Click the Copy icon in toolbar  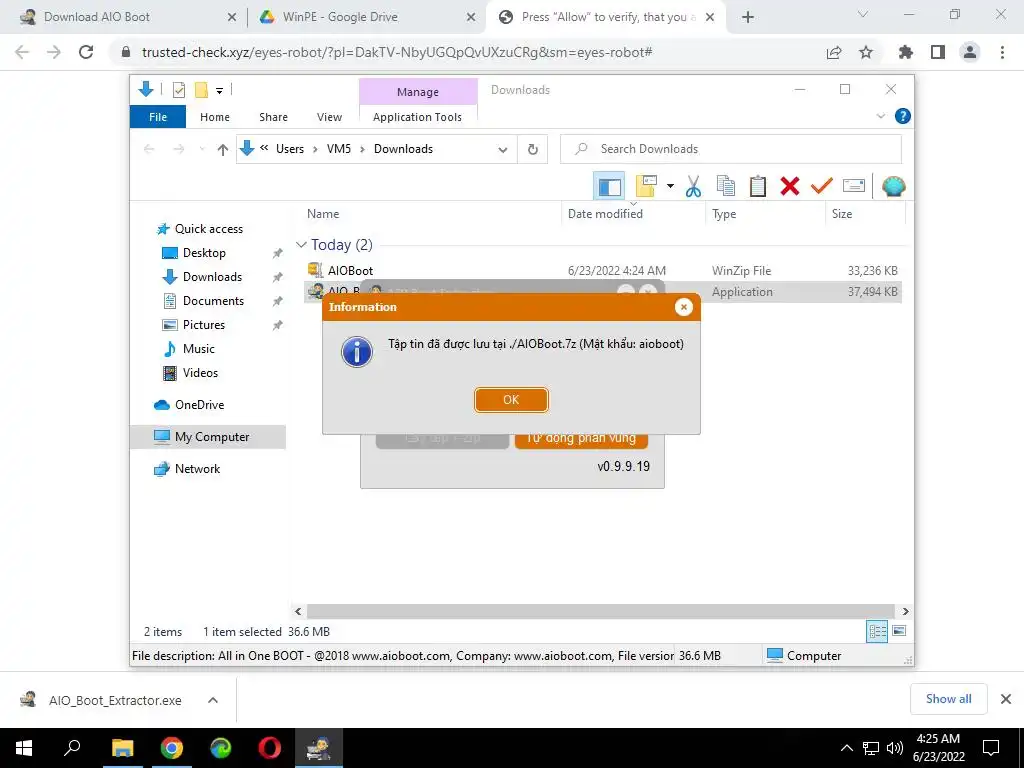click(726, 186)
